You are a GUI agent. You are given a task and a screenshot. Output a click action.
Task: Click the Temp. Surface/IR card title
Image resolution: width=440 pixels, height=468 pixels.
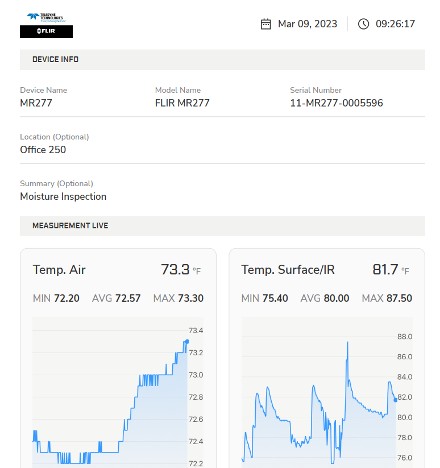pos(288,270)
